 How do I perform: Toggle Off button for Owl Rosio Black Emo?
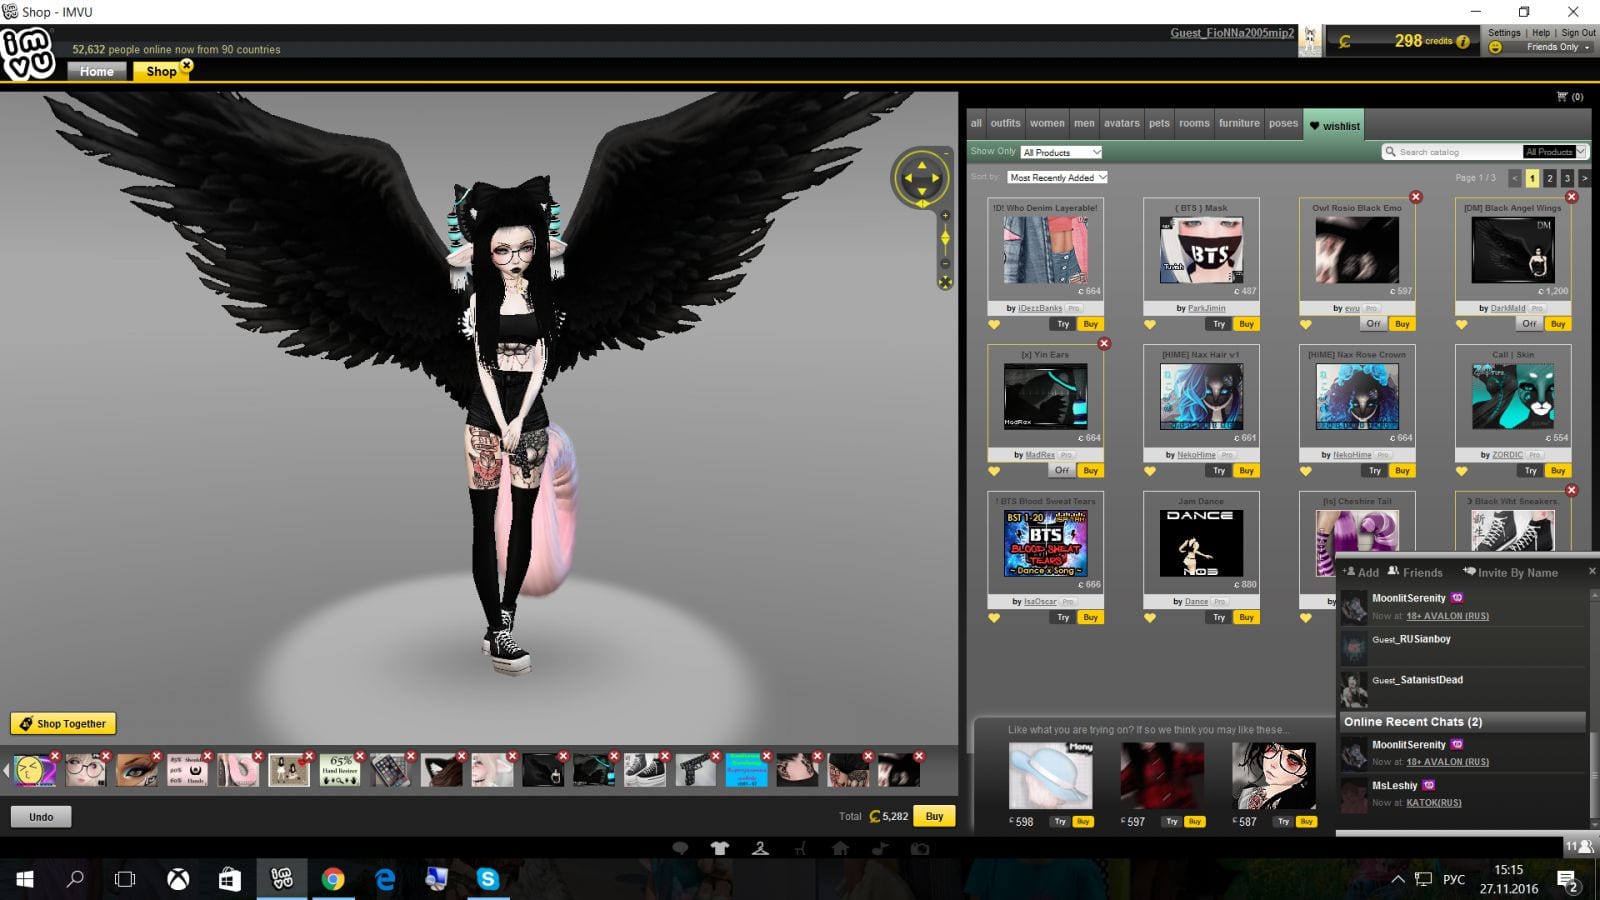(1373, 324)
